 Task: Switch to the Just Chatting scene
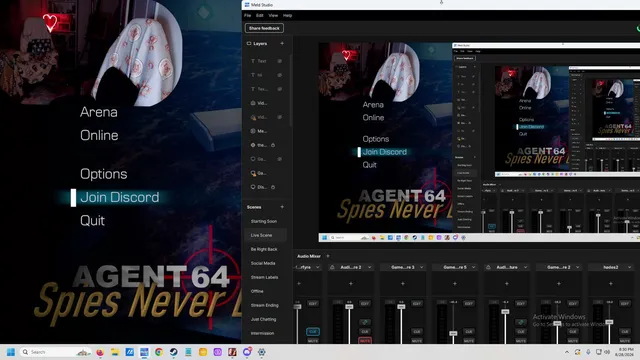pos(263,319)
